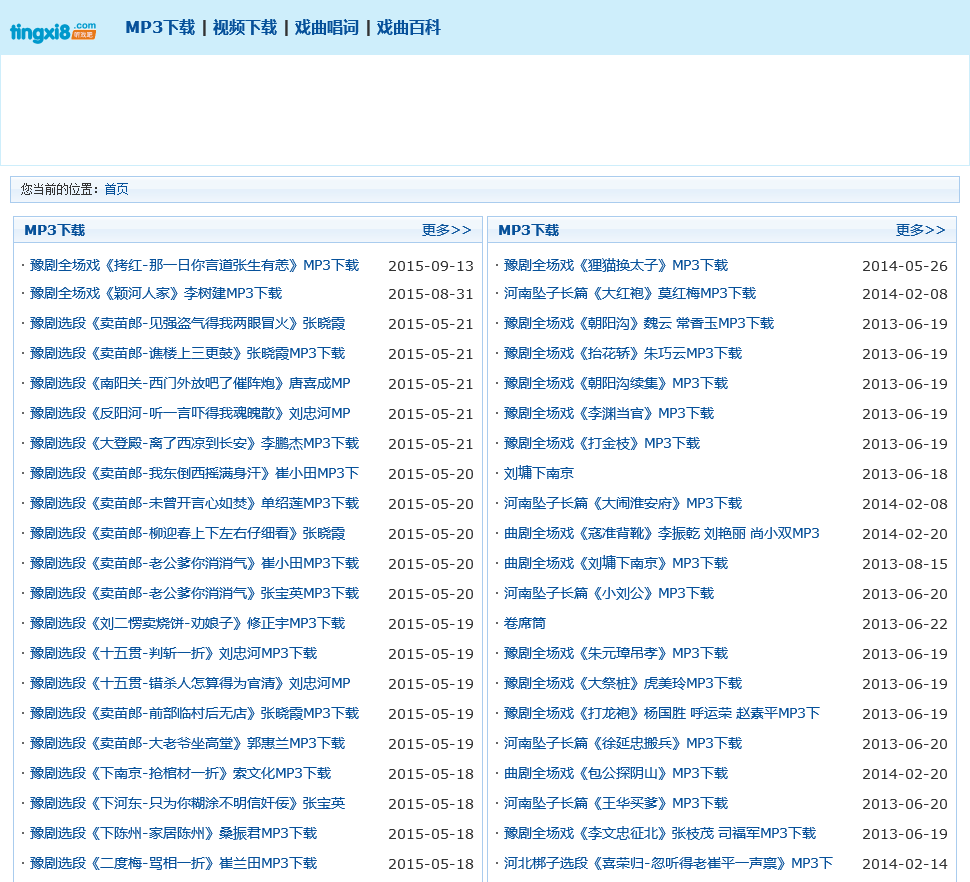The width and height of the screenshot is (970, 882).
Task: Open the 戏曲百科 navigation menu
Action: (x=408, y=28)
